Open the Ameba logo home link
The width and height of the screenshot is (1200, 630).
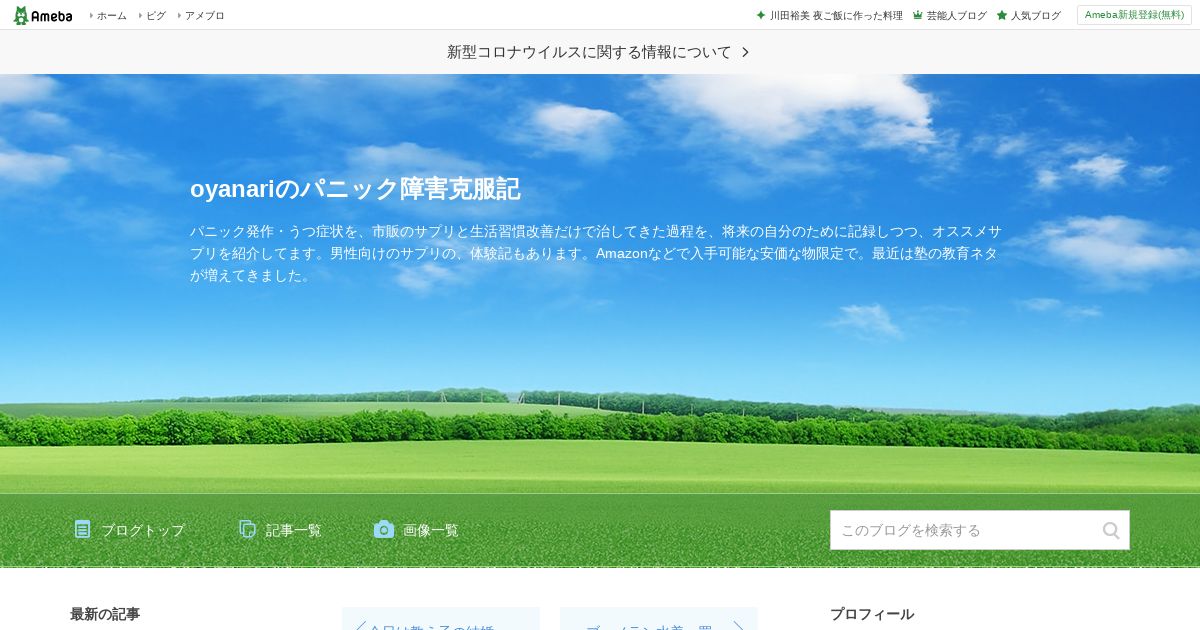(x=43, y=15)
